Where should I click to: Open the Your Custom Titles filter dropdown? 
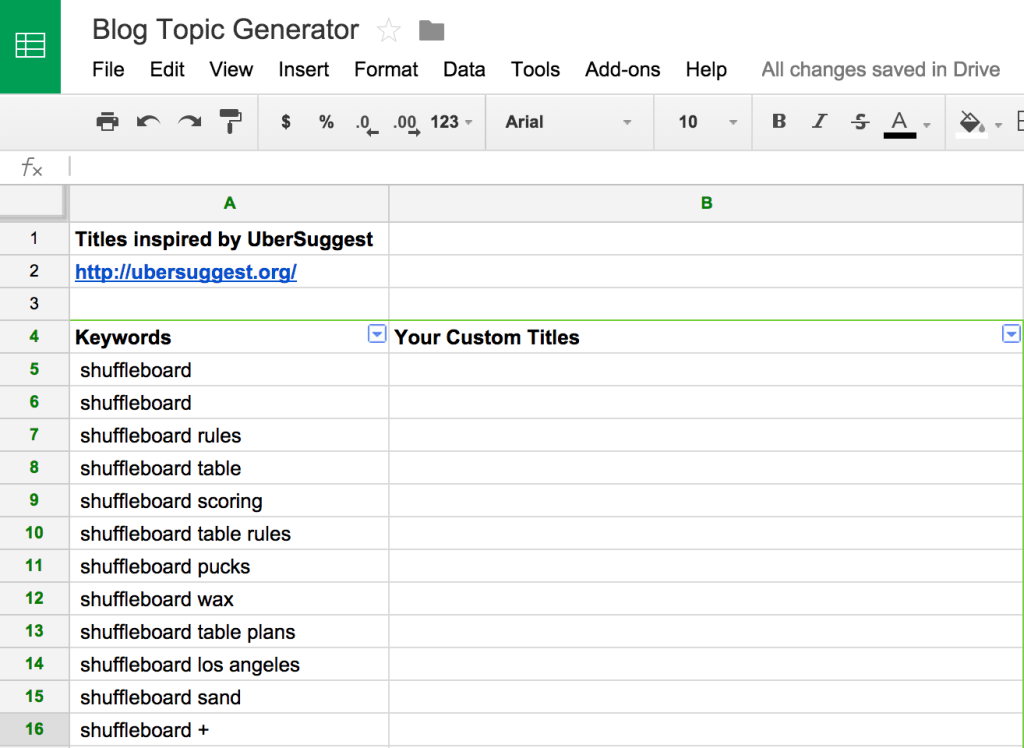[1010, 334]
